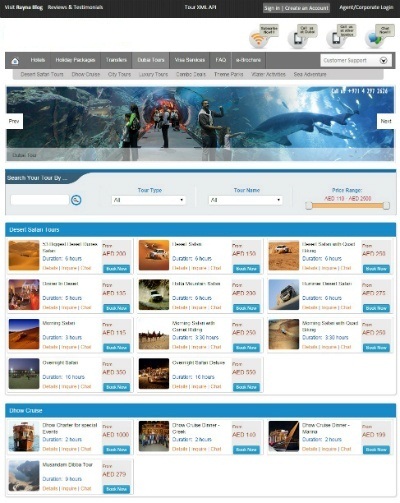Image resolution: width=400 pixels, height=503 pixels.
Task: Expand the Customer Support dropdown arrow
Action: pyautogui.click(x=383, y=60)
